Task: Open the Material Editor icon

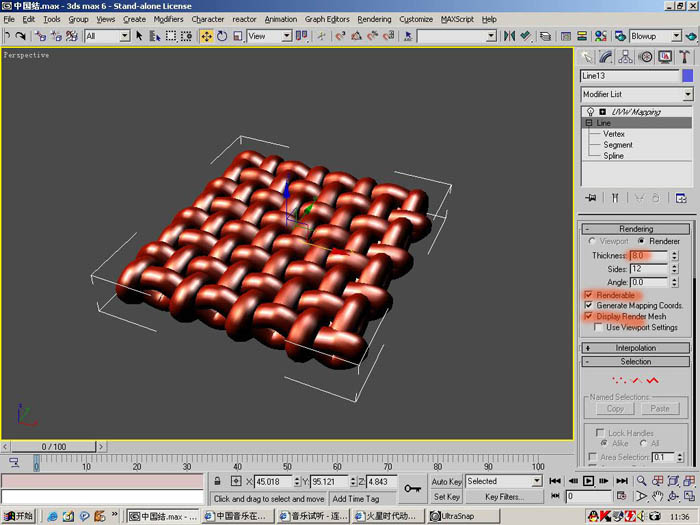Action: click(x=601, y=36)
